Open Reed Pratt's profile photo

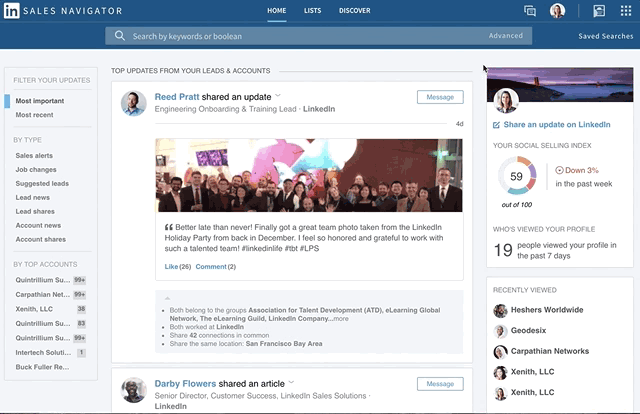[133, 103]
